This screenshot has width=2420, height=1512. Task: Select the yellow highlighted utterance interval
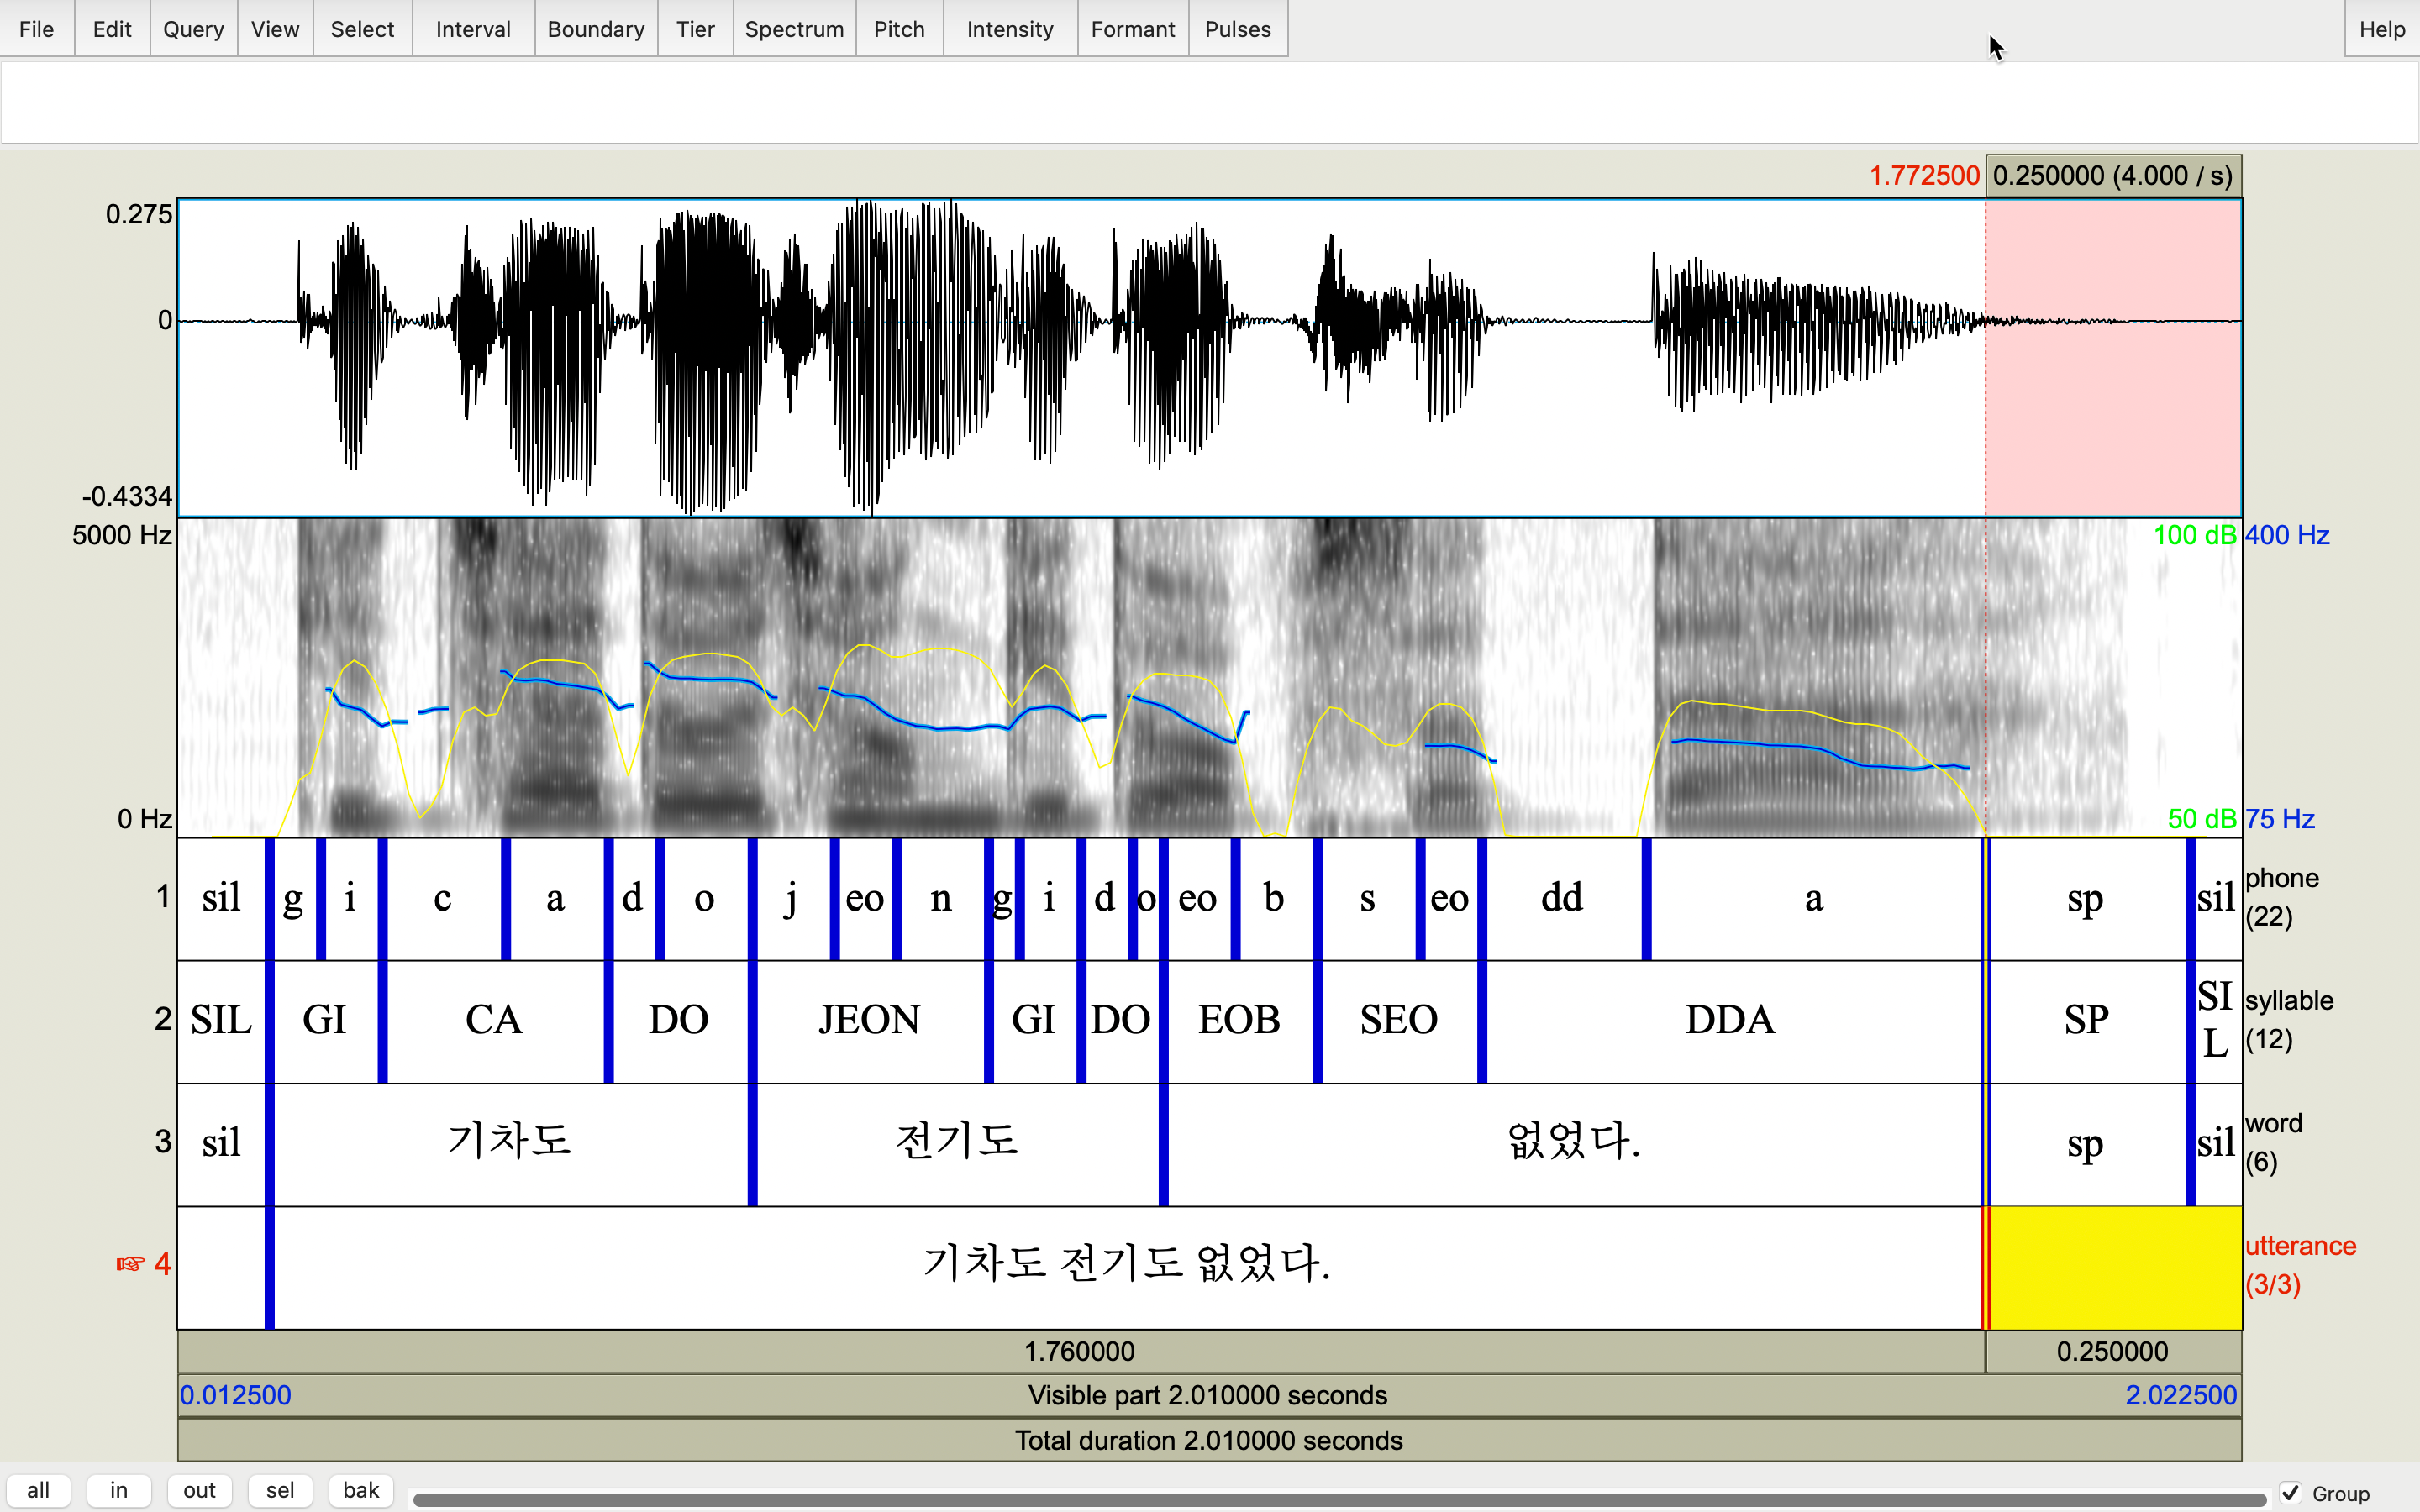tap(2113, 1267)
